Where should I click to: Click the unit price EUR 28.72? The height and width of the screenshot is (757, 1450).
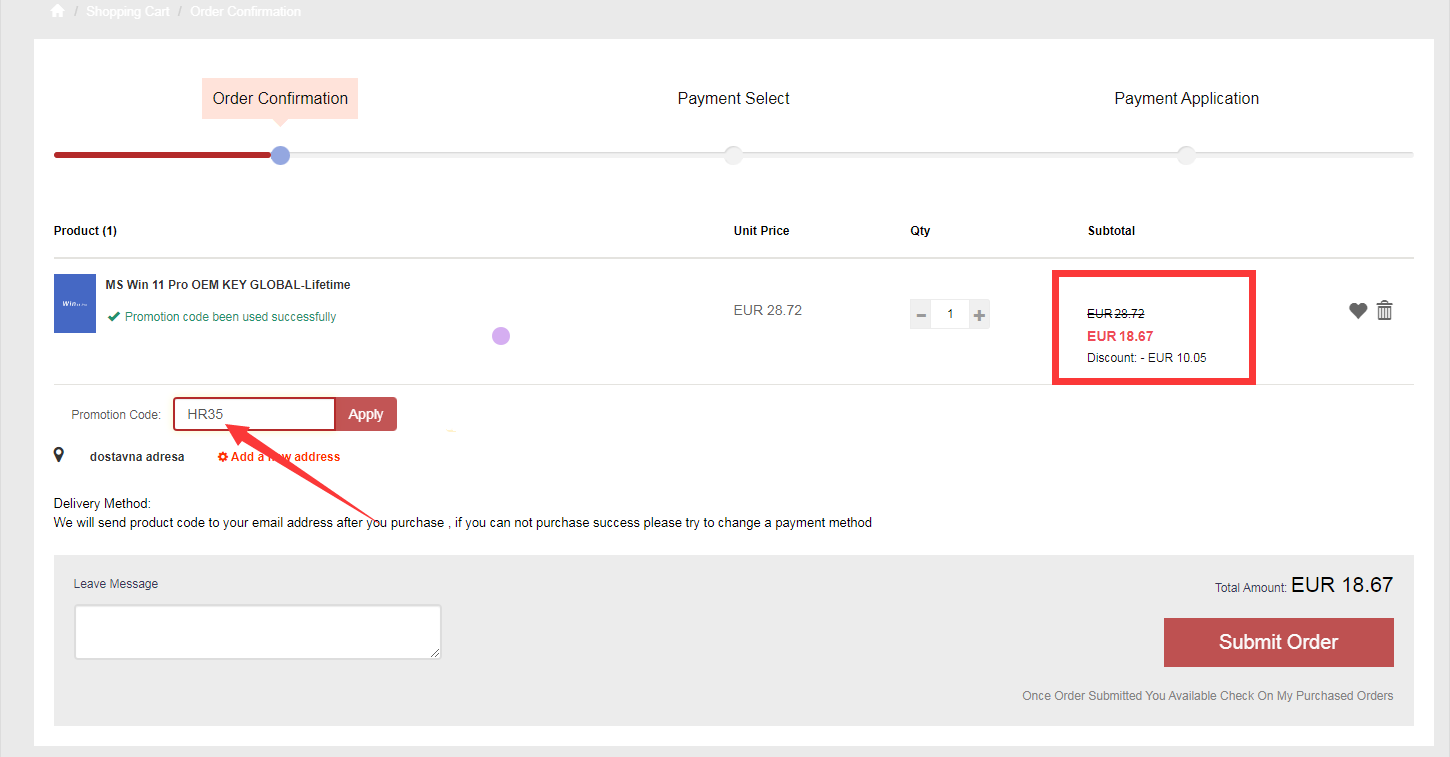click(x=767, y=310)
